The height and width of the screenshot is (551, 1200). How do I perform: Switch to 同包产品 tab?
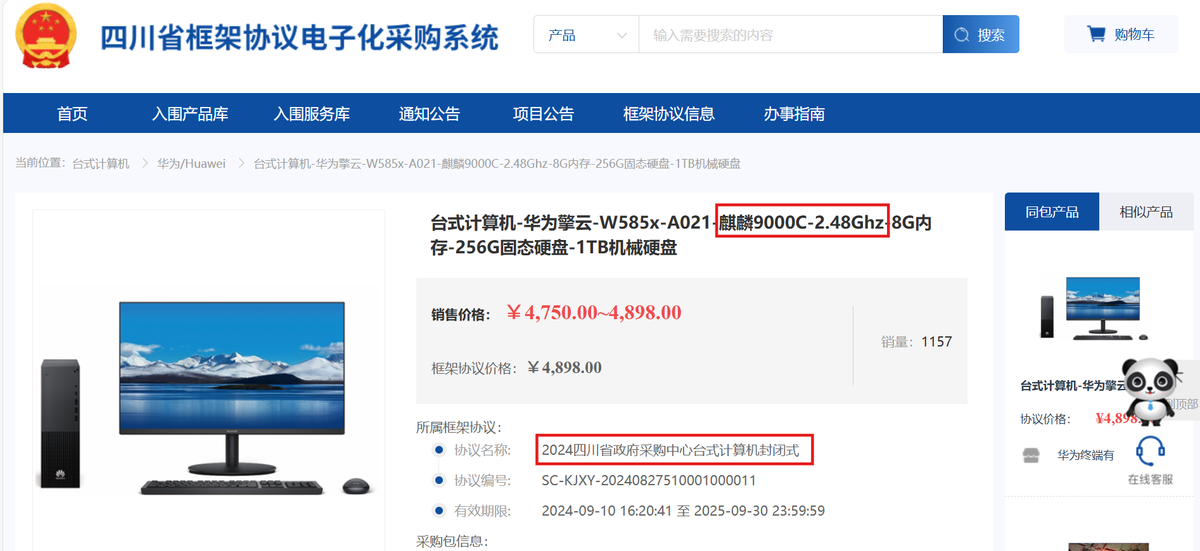click(x=1052, y=212)
